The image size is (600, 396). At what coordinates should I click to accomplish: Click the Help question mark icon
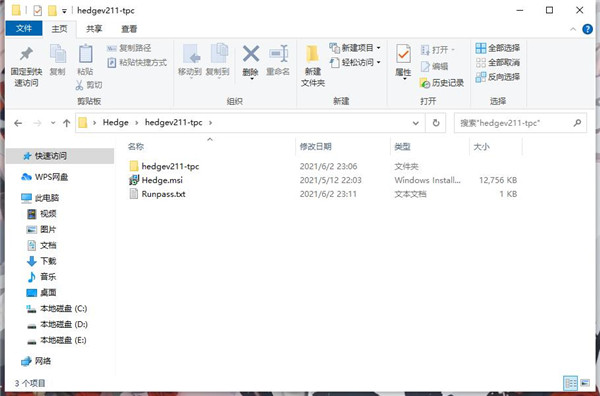(587, 29)
